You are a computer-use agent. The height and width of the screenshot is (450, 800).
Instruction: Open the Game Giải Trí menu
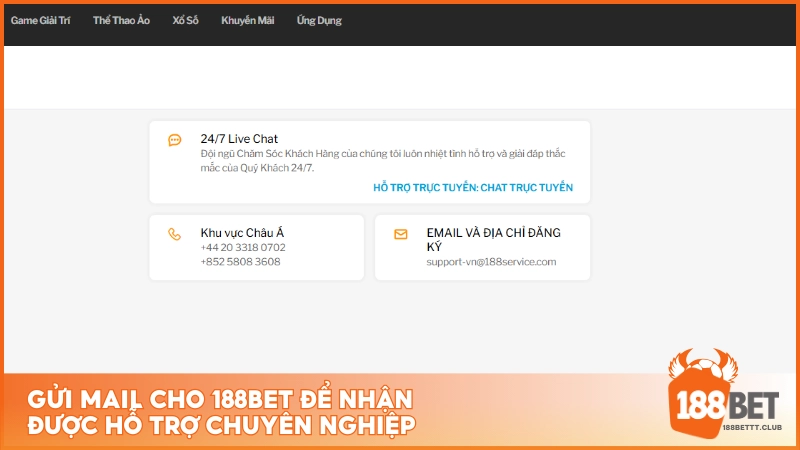click(x=40, y=20)
